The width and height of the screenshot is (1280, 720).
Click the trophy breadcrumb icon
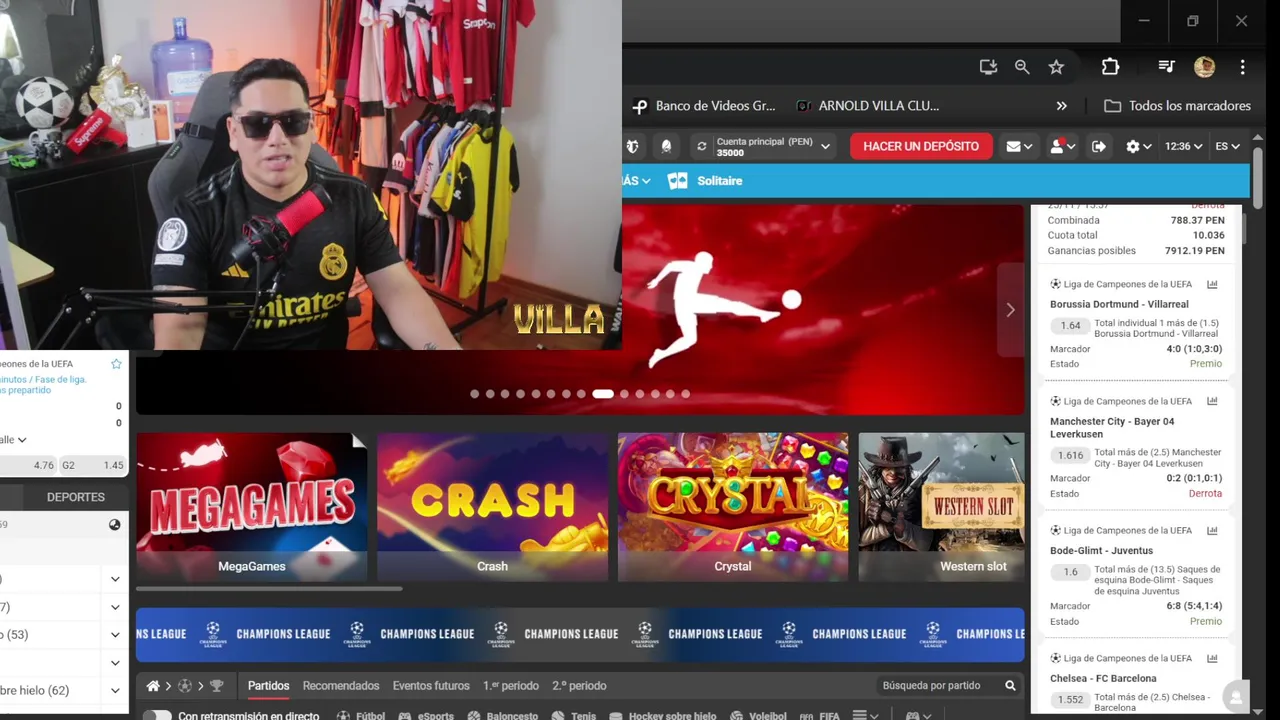pos(216,686)
